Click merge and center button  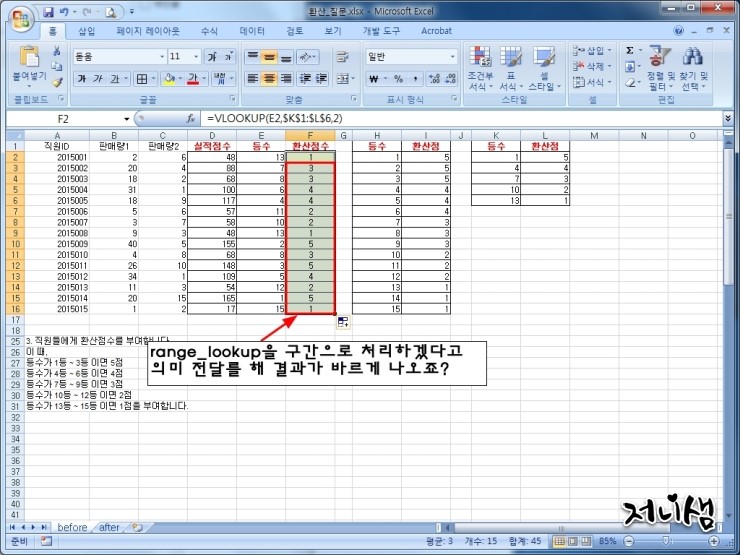coord(343,79)
